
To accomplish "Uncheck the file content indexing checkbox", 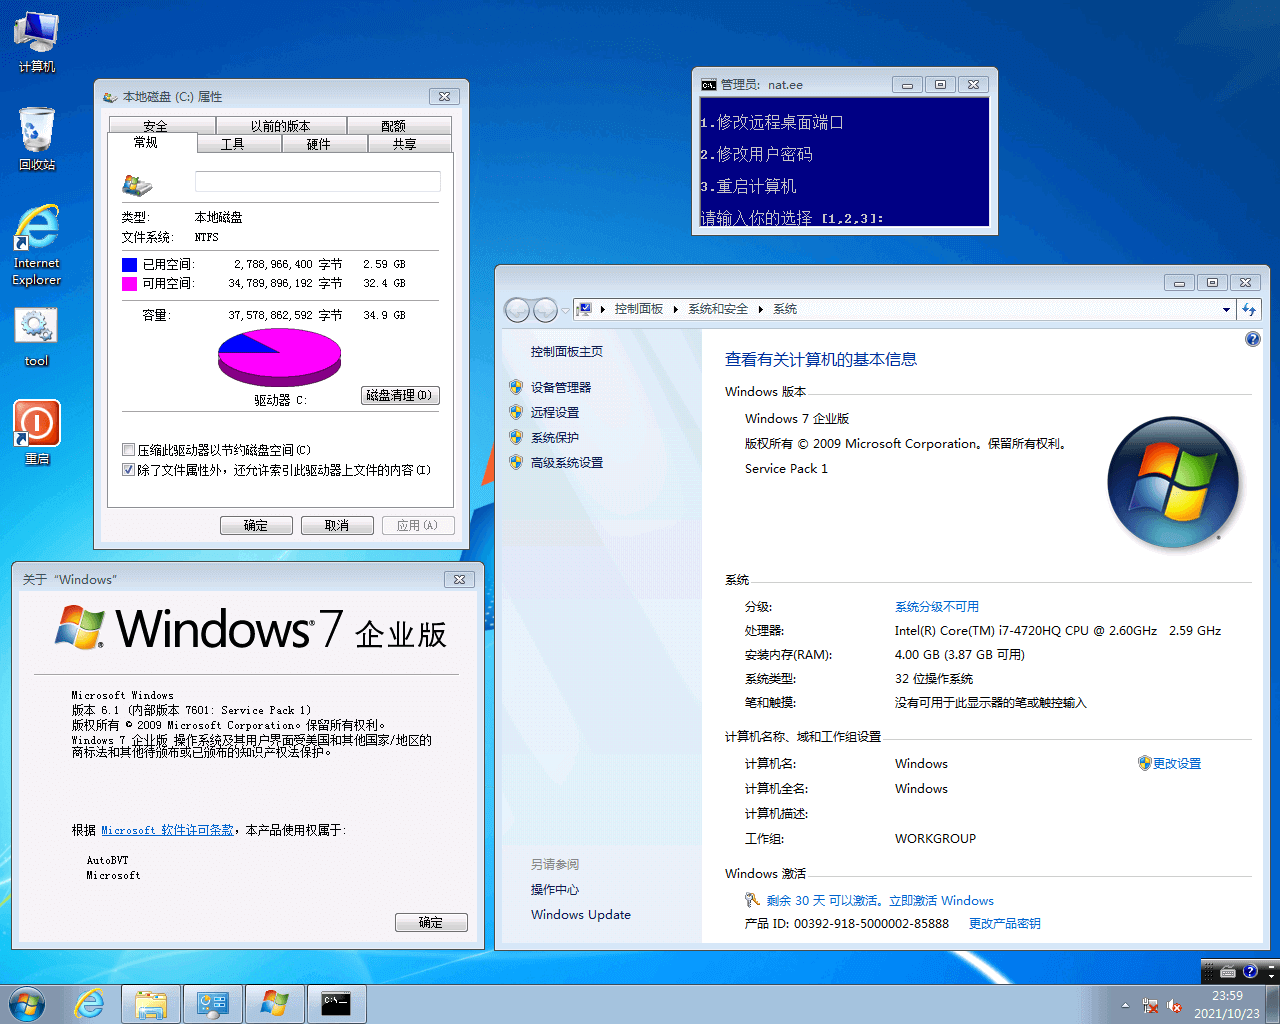I will tap(128, 470).
